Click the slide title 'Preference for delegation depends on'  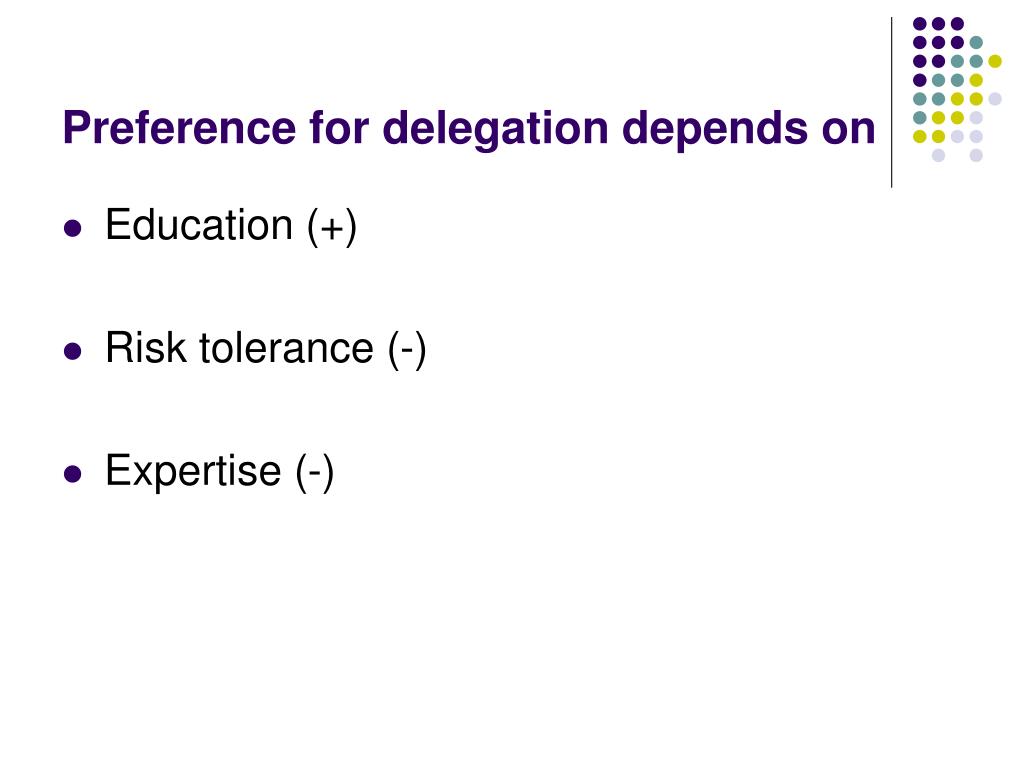pos(469,127)
